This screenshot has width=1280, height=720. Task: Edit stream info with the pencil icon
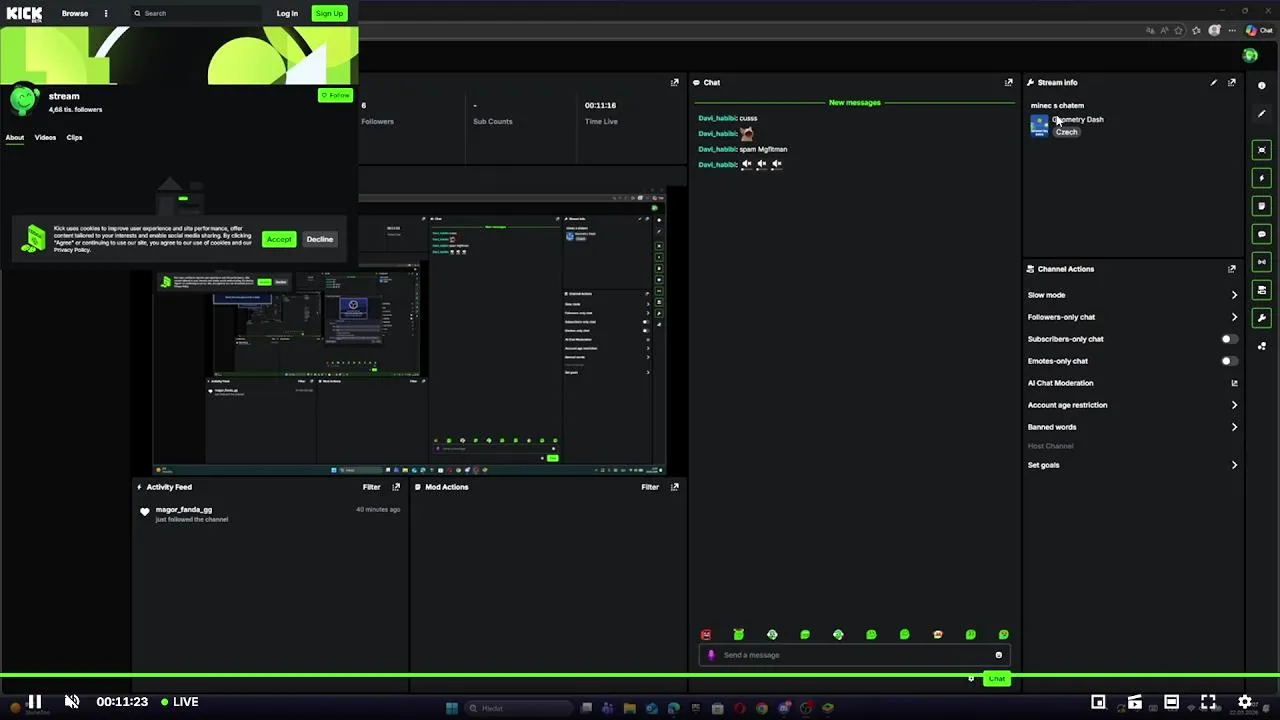tap(1213, 82)
